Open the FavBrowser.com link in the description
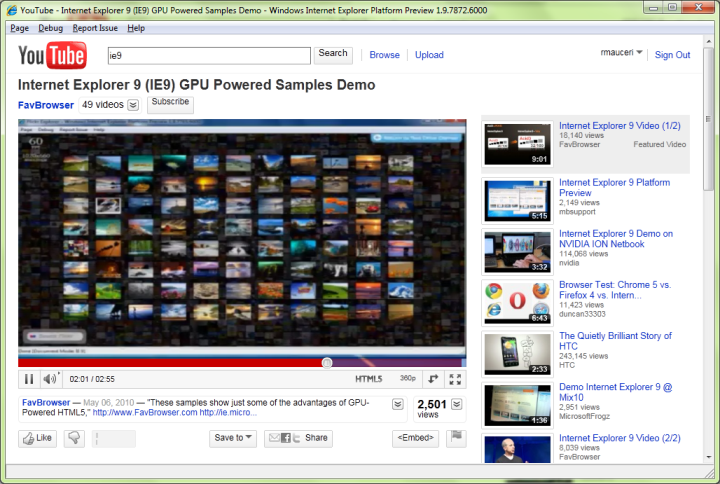The height and width of the screenshot is (484, 720). click(x=145, y=412)
